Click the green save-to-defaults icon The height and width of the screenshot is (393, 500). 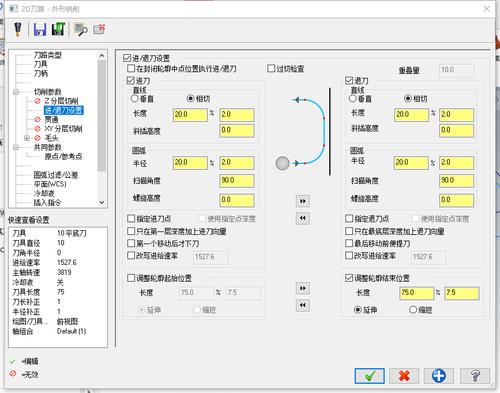click(58, 29)
